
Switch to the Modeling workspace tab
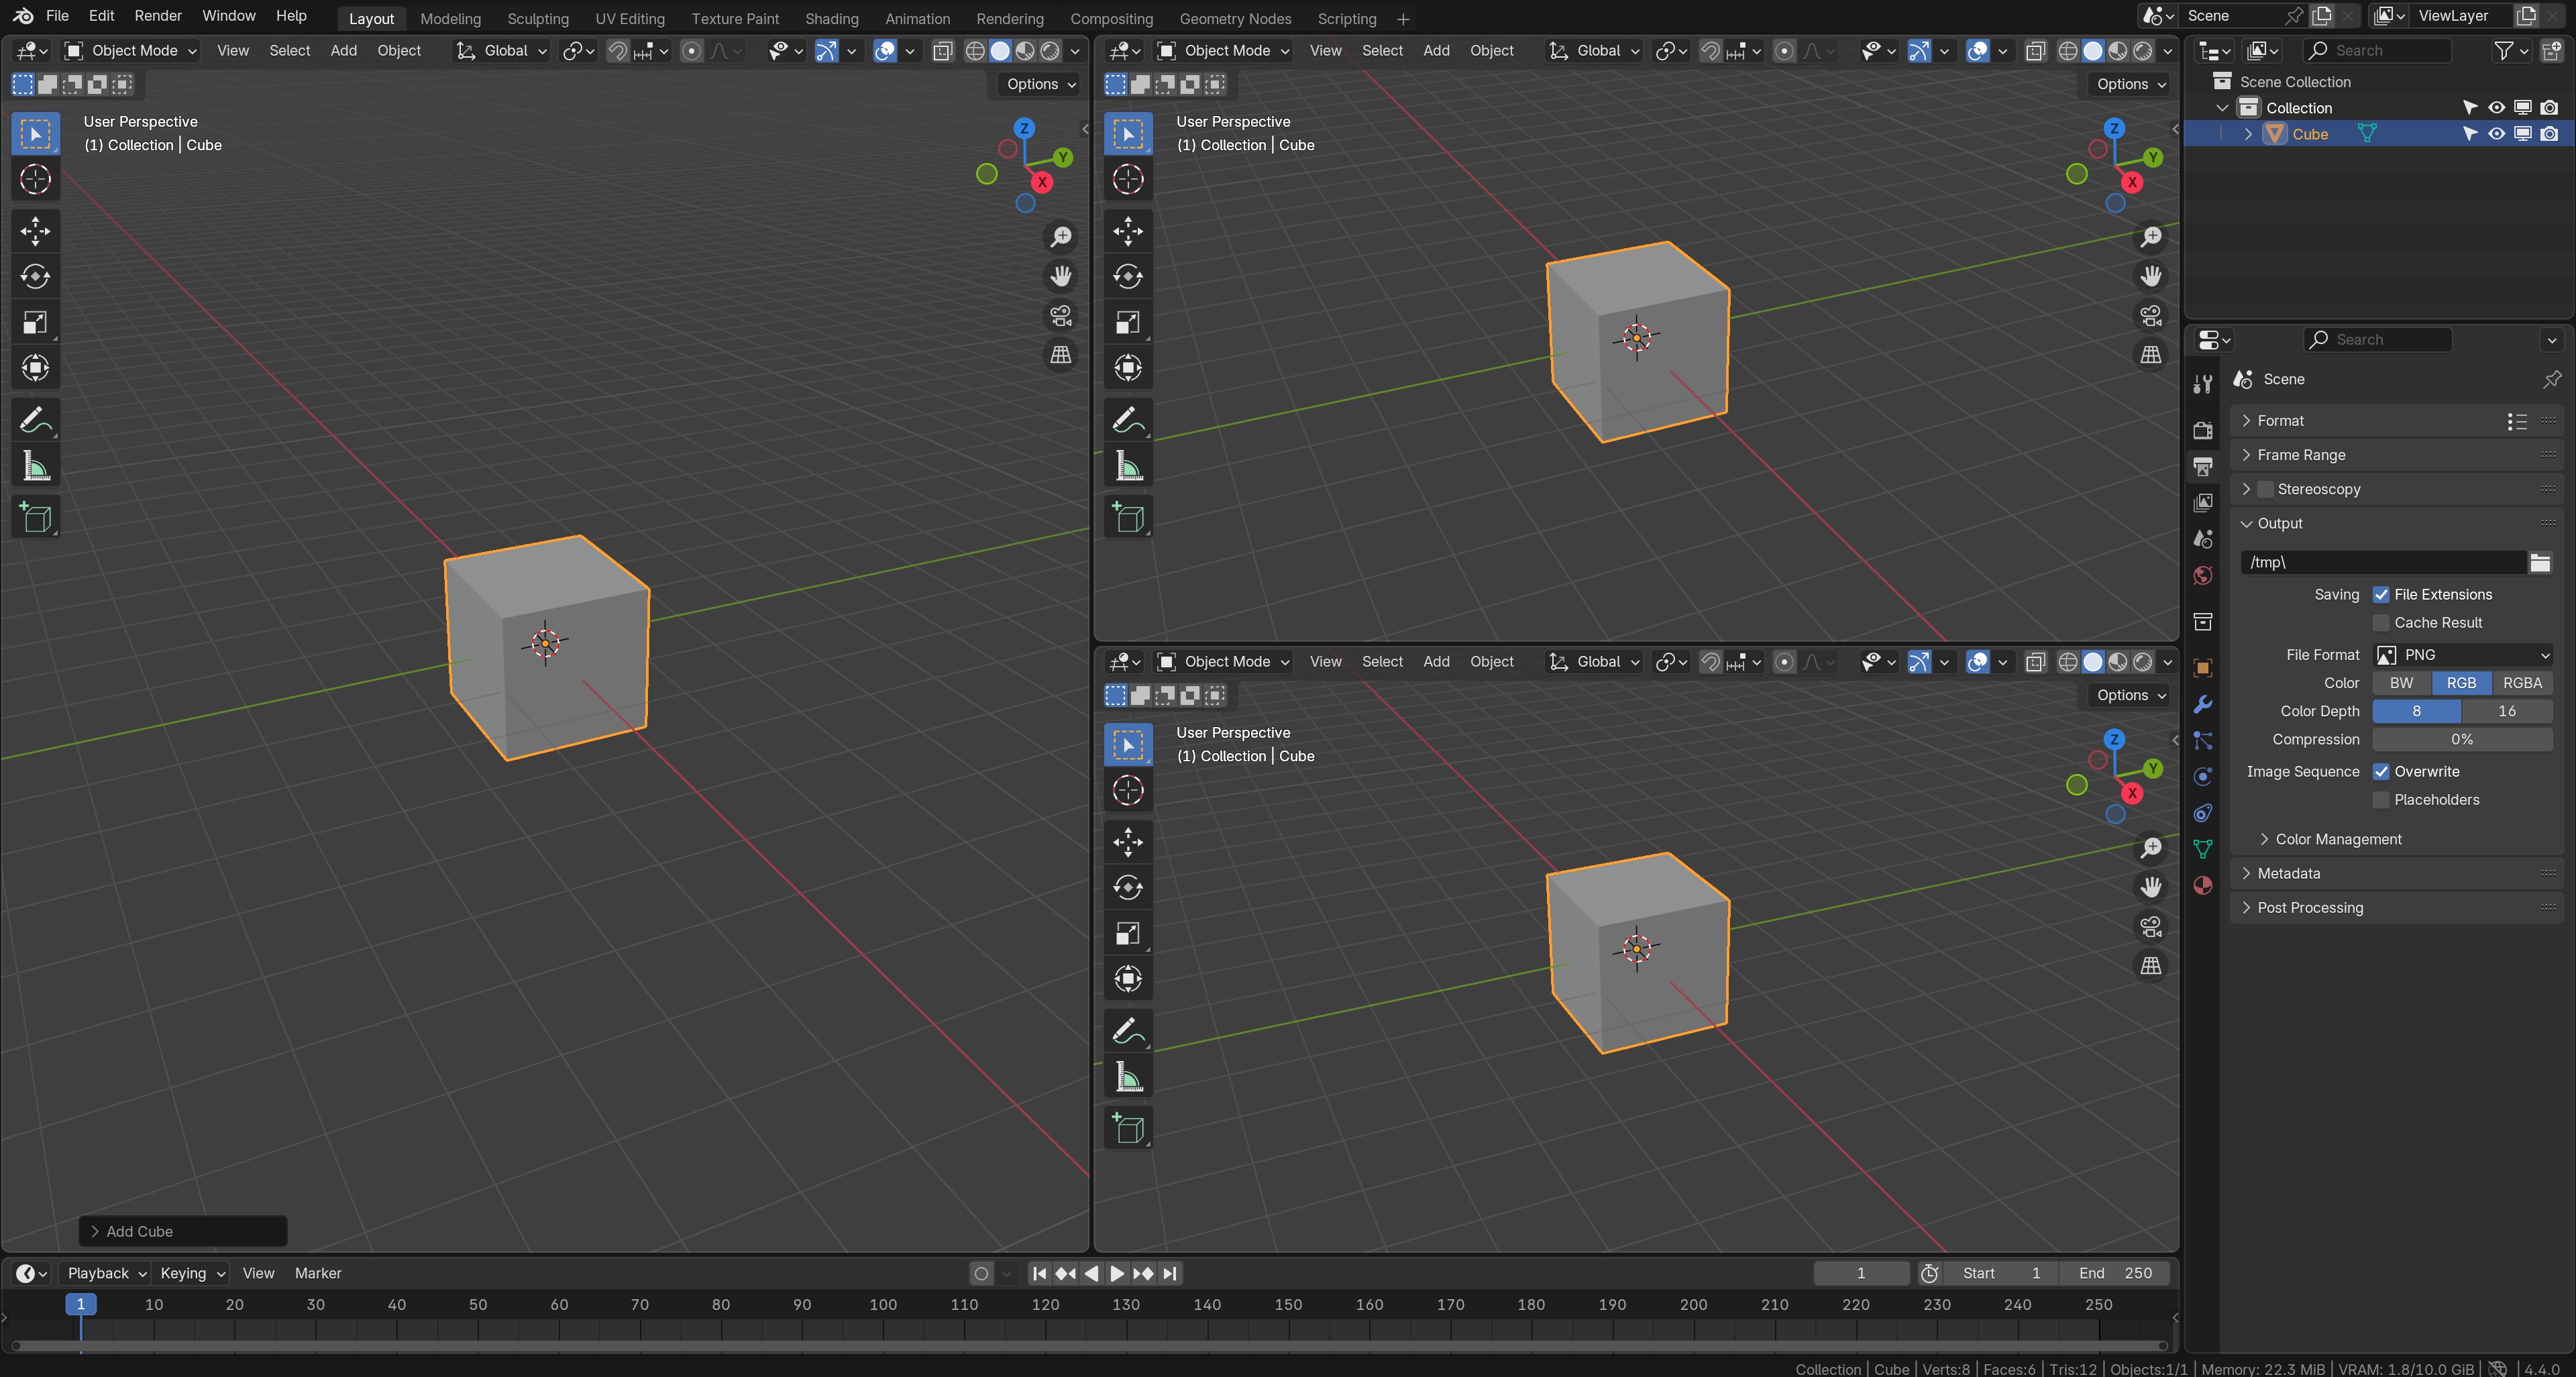click(450, 19)
